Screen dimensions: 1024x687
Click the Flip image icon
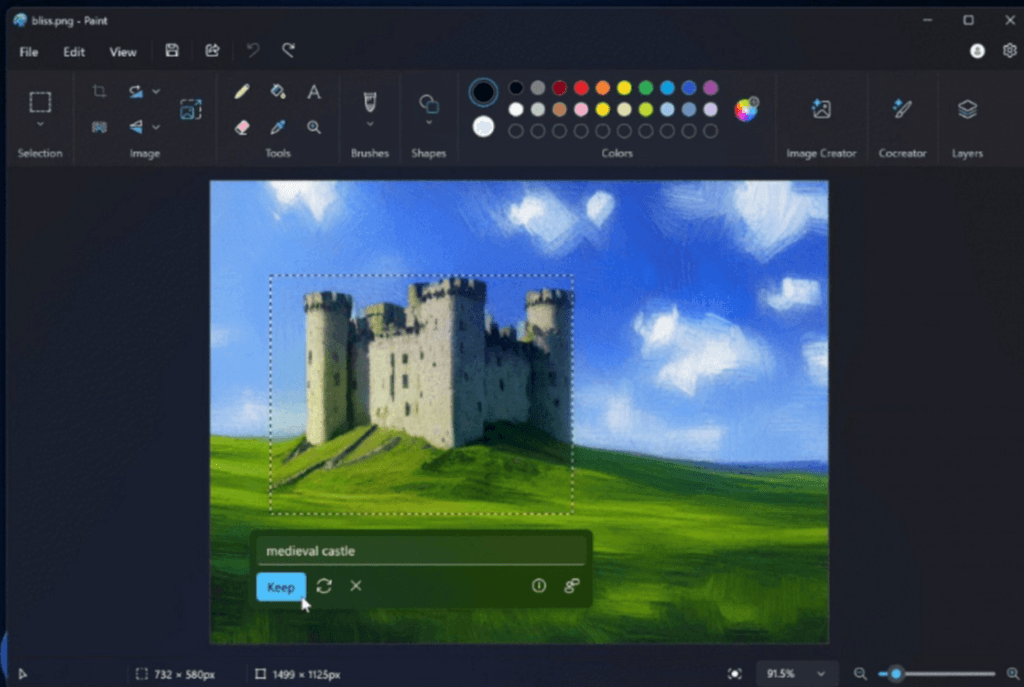(136, 127)
